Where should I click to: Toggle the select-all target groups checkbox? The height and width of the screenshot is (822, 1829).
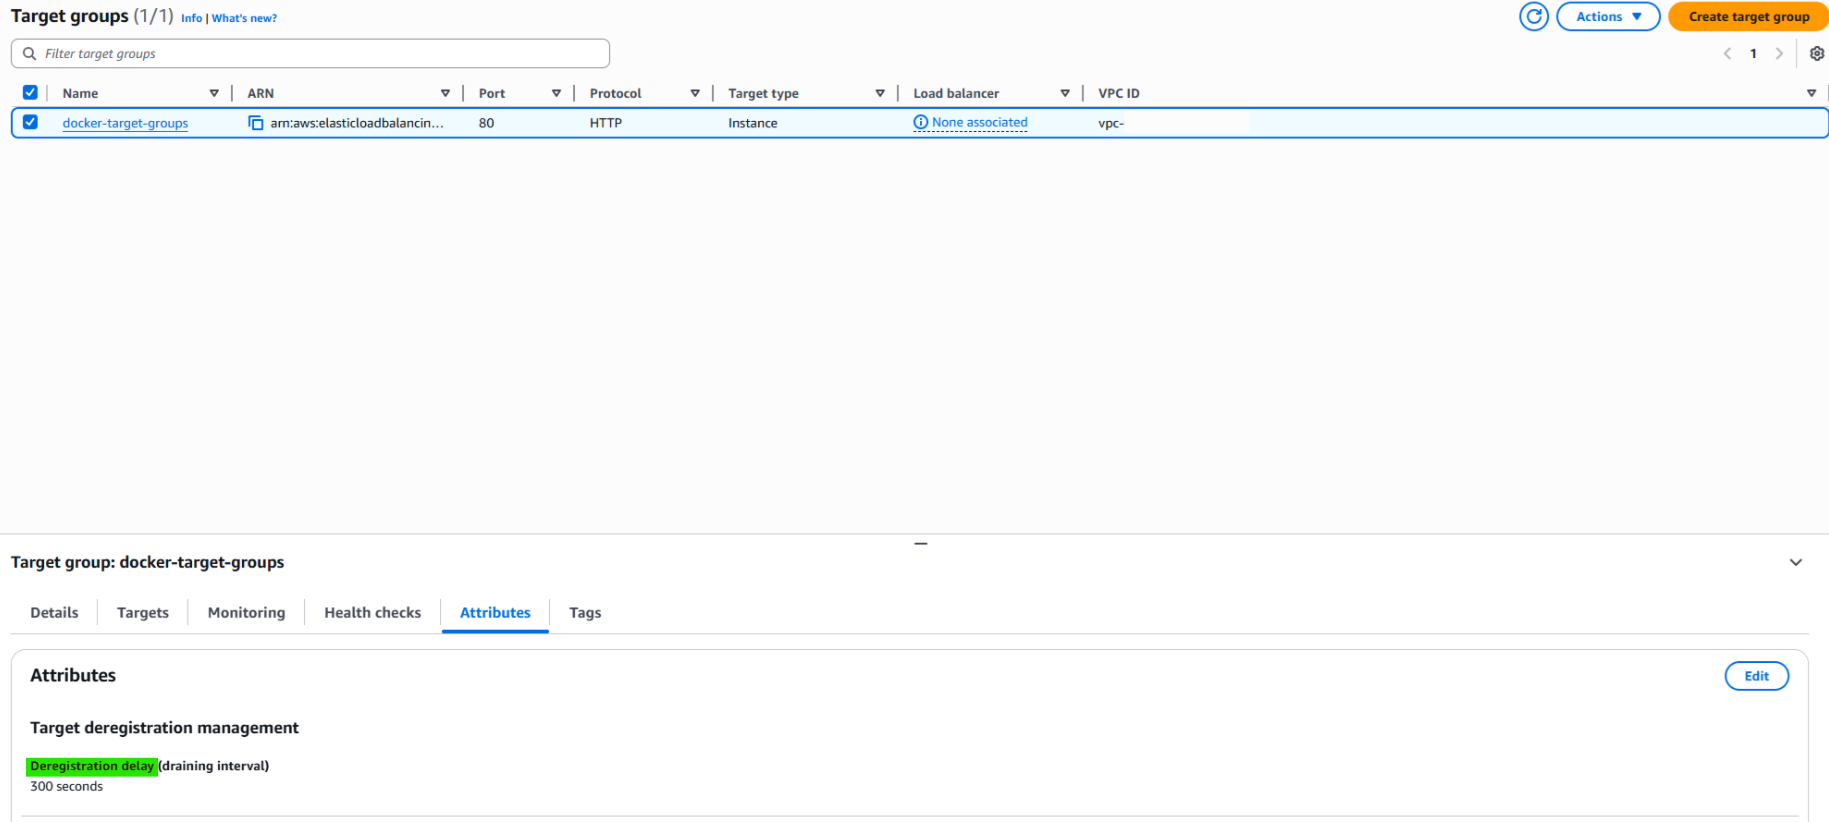point(30,92)
